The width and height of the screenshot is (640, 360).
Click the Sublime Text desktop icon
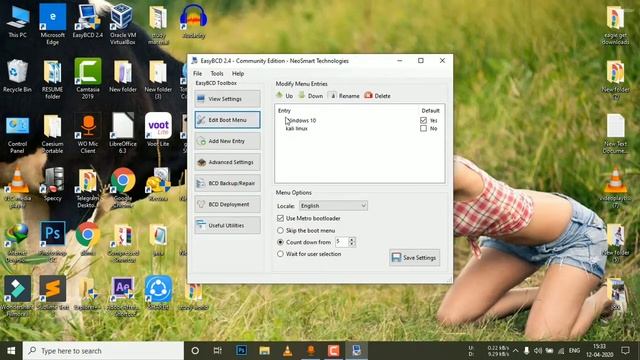pos(52,293)
